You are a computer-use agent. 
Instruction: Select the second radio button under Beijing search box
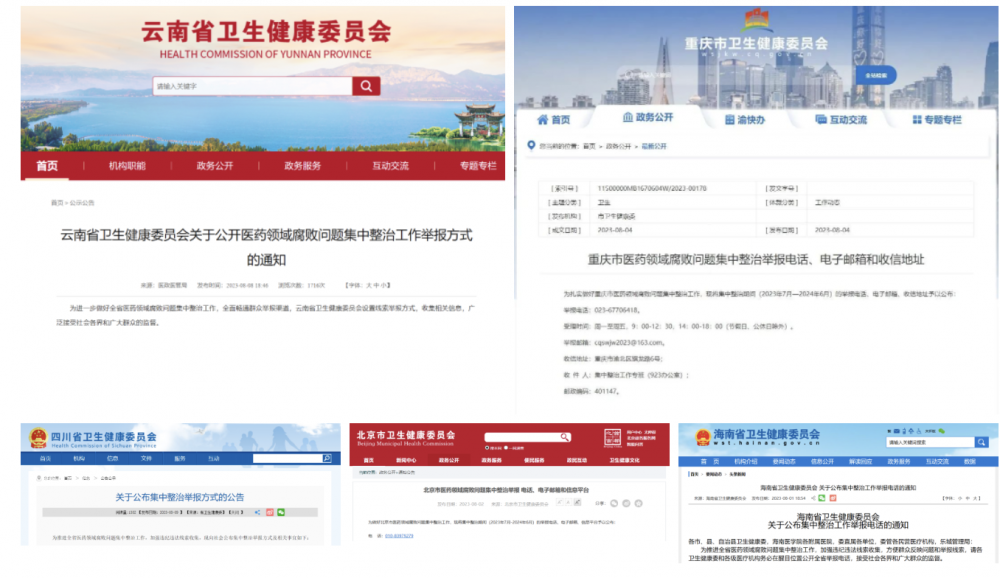506,448
